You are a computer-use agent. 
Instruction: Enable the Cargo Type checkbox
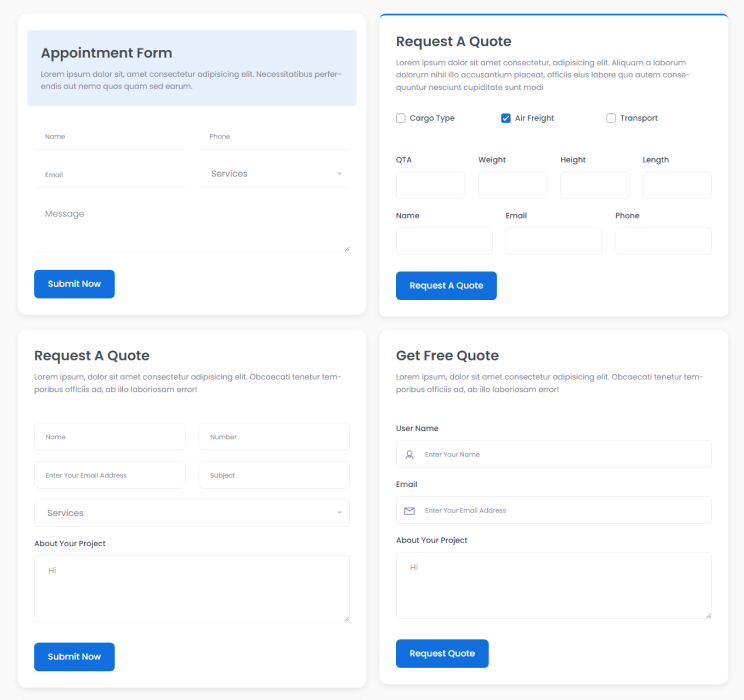coord(401,118)
